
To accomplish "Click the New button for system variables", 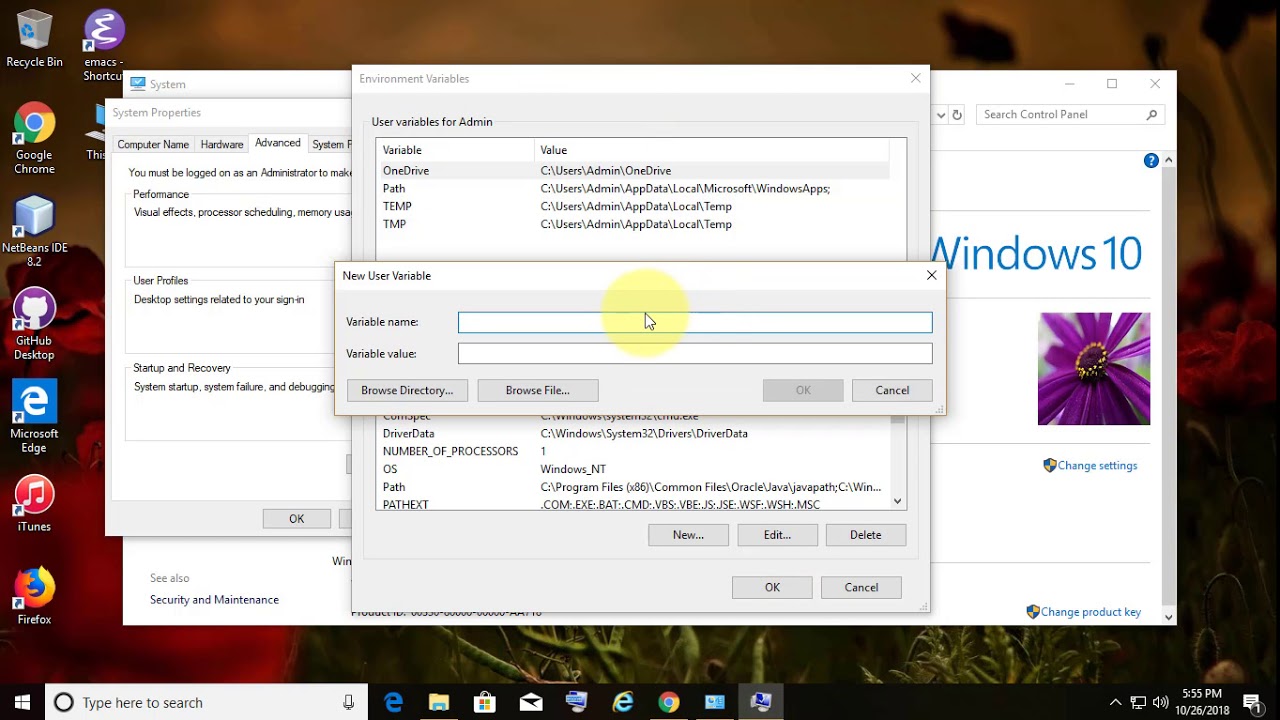I will (688, 535).
